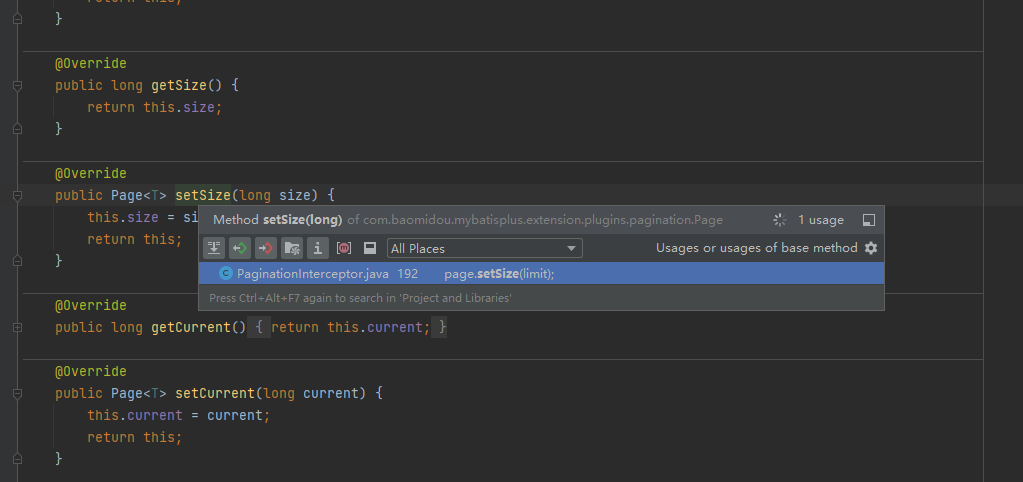Viewport: 1023px width, 482px height.
Task: Click 'return this.size;' statement
Action: click(155, 107)
